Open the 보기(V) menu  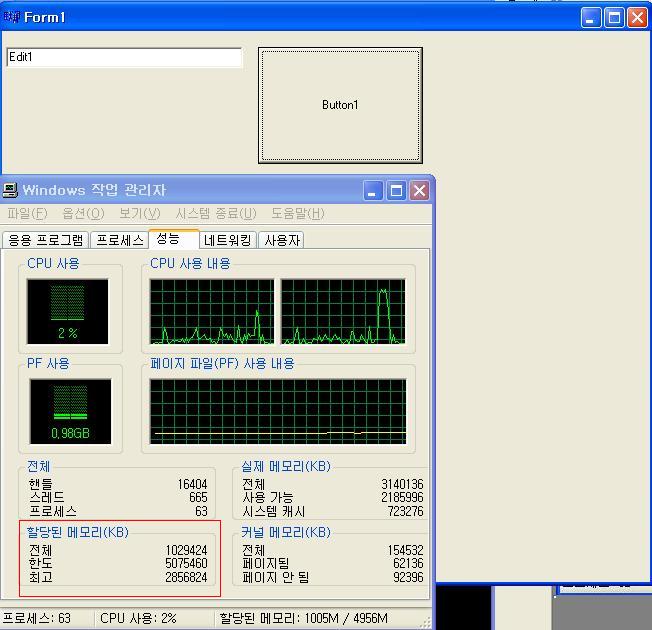pos(139,213)
